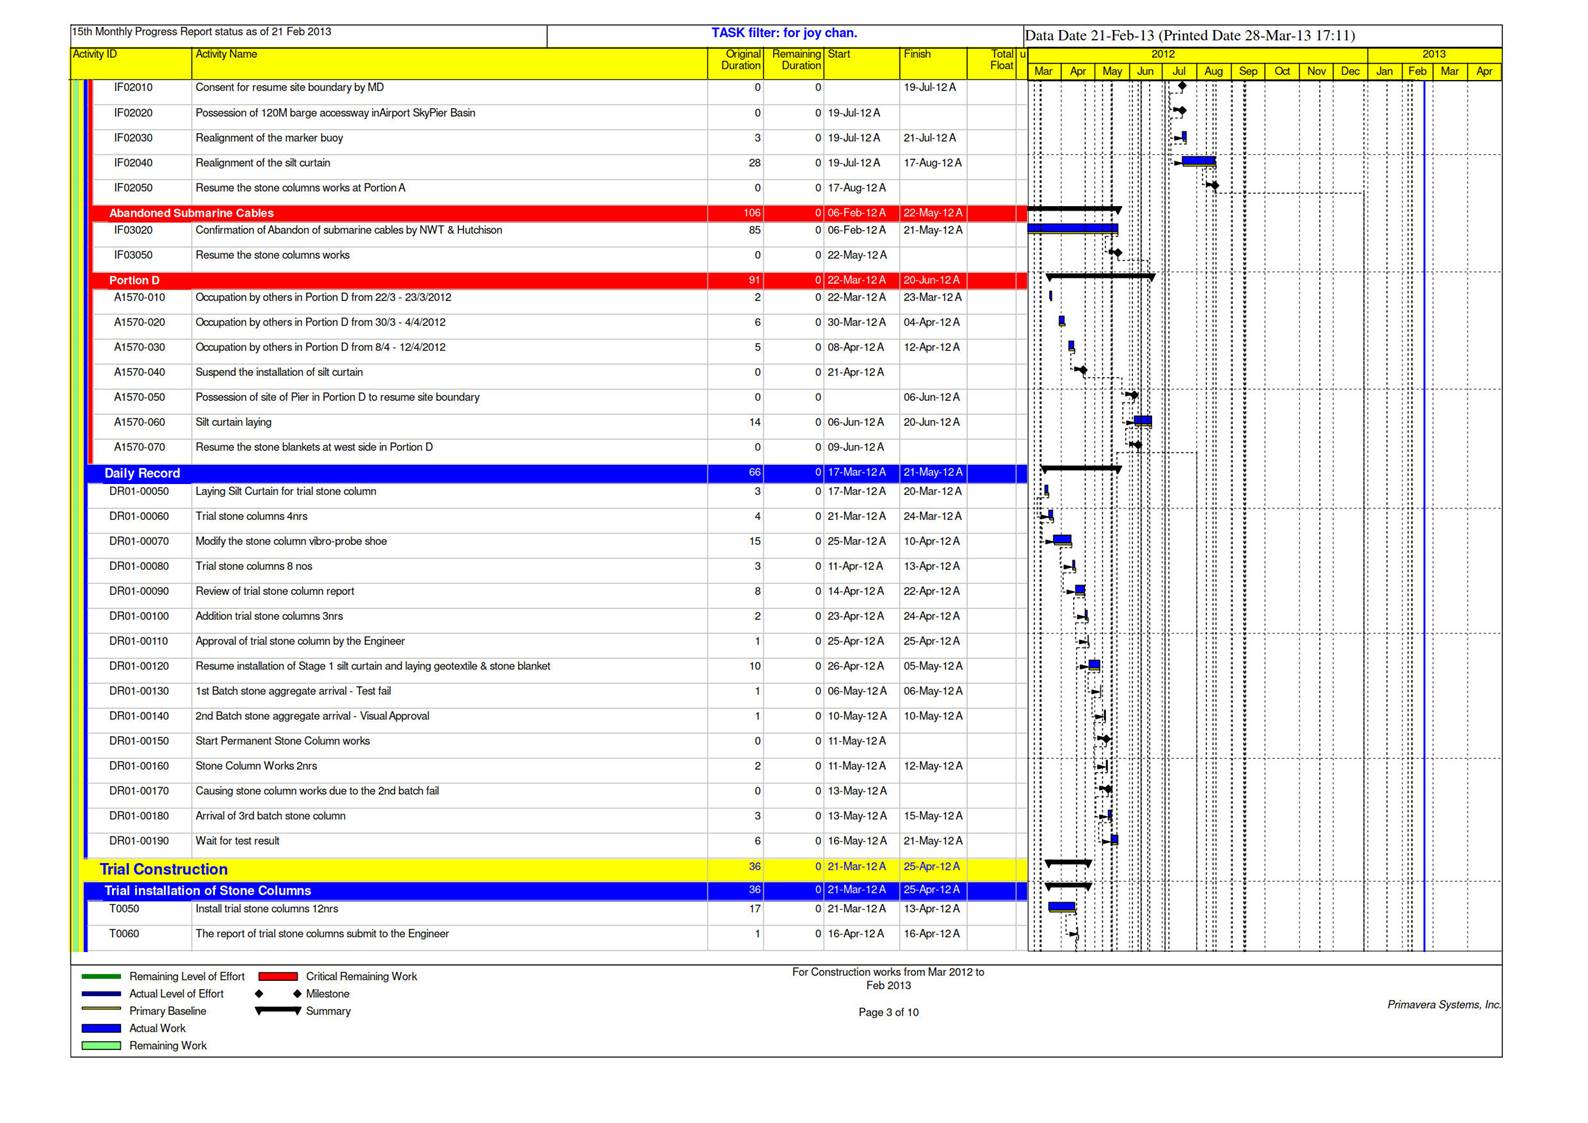Image resolution: width=1588 pixels, height=1123 pixels.
Task: Click the Activity ID column header
Action: tap(131, 63)
